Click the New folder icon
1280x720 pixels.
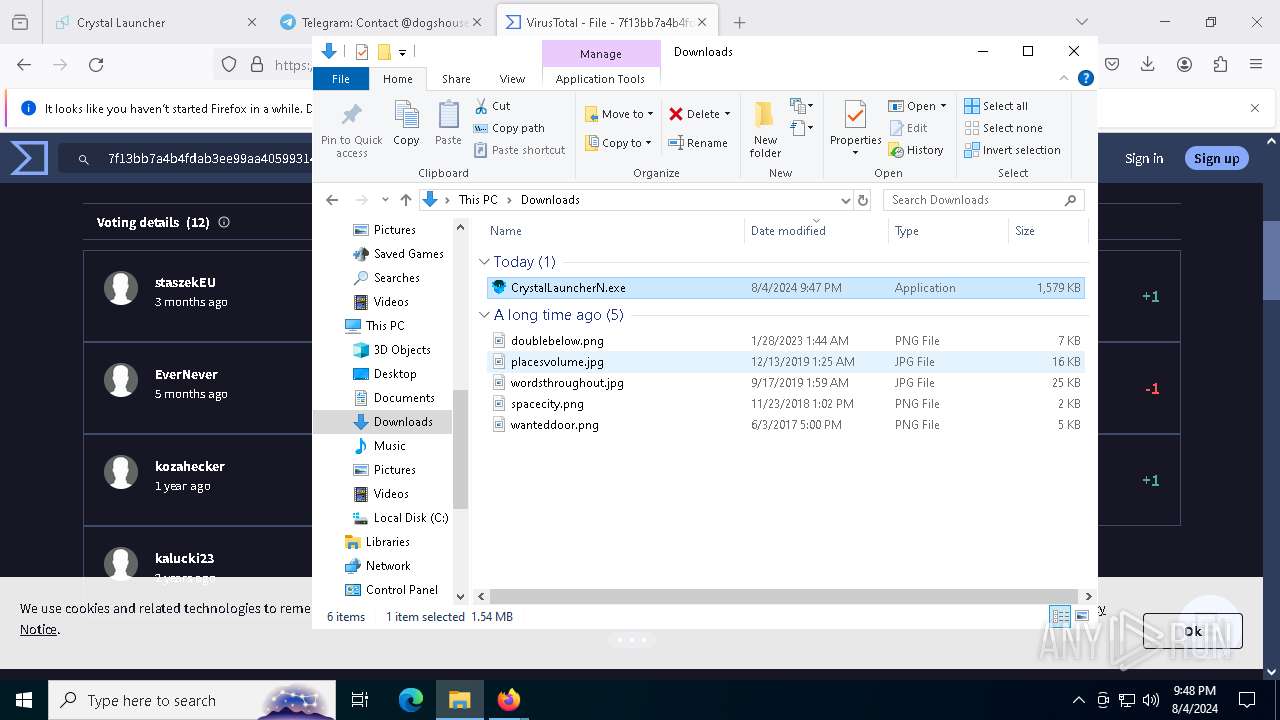[765, 114]
